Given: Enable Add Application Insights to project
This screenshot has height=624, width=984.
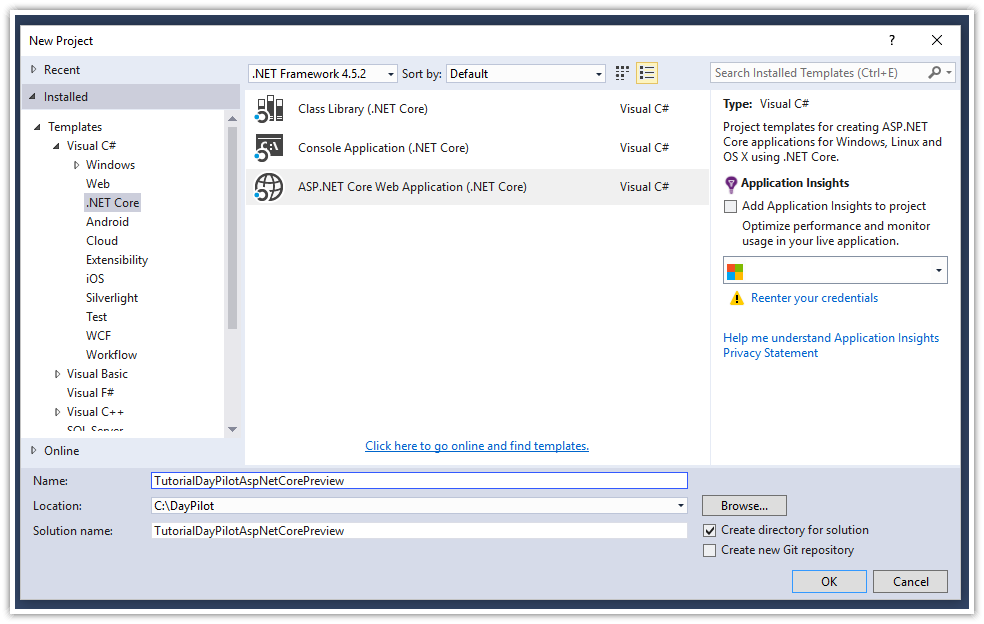Looking at the screenshot, I should [x=730, y=207].
